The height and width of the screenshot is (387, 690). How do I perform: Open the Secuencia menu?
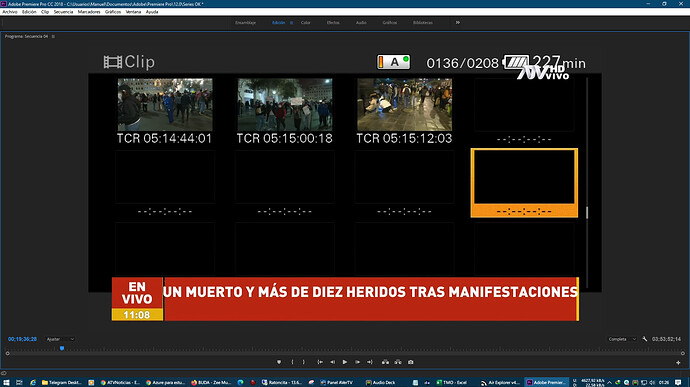coord(63,12)
